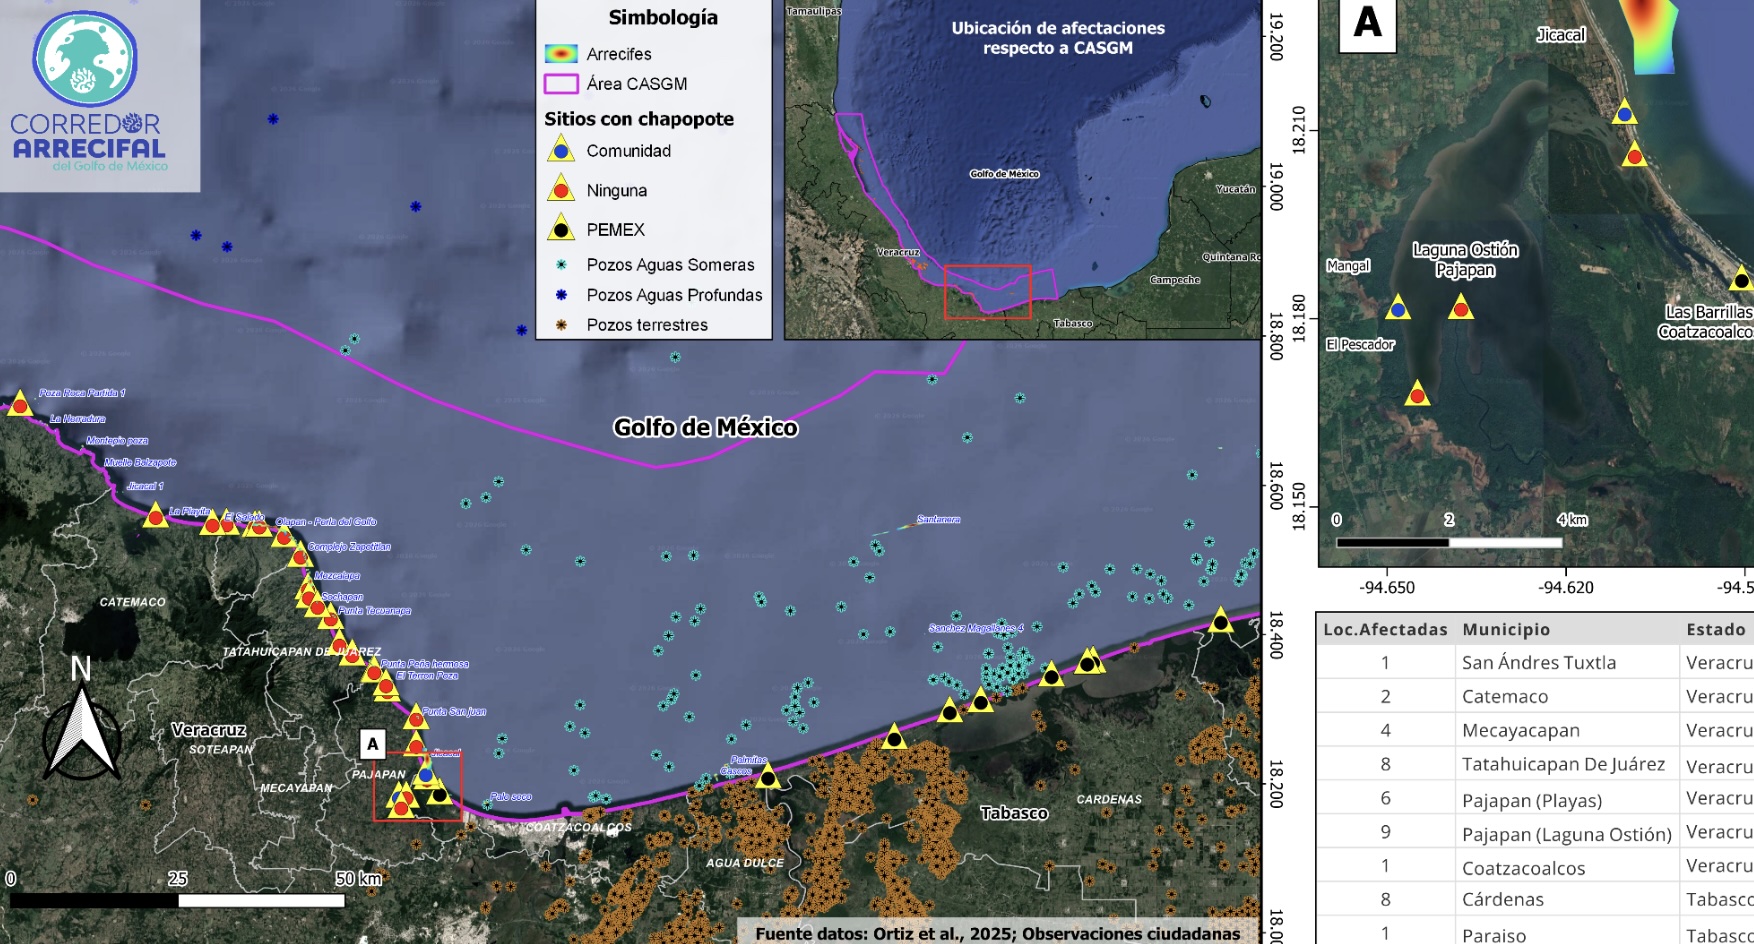This screenshot has width=1754, height=944.
Task: Click the 'Laguna Ostión Pajapan' label in inset
Action: (1465, 260)
